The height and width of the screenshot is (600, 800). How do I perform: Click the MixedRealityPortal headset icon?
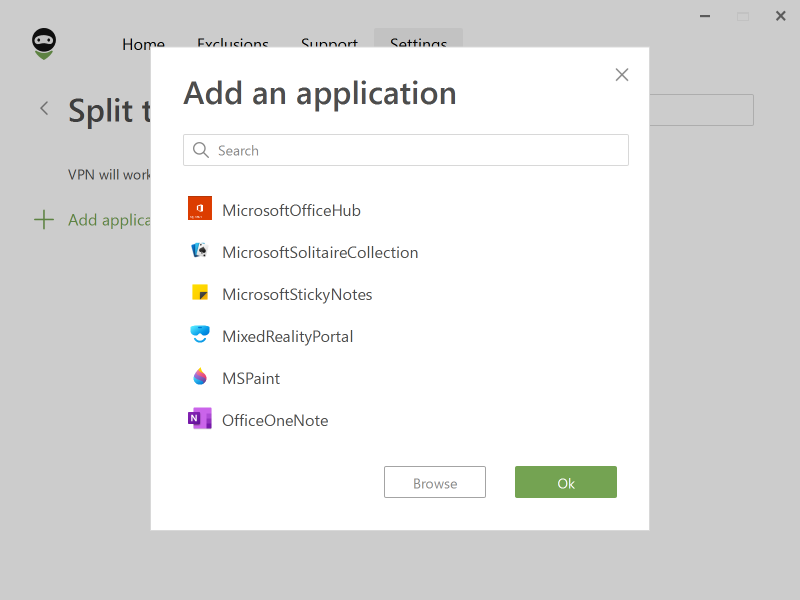199,334
